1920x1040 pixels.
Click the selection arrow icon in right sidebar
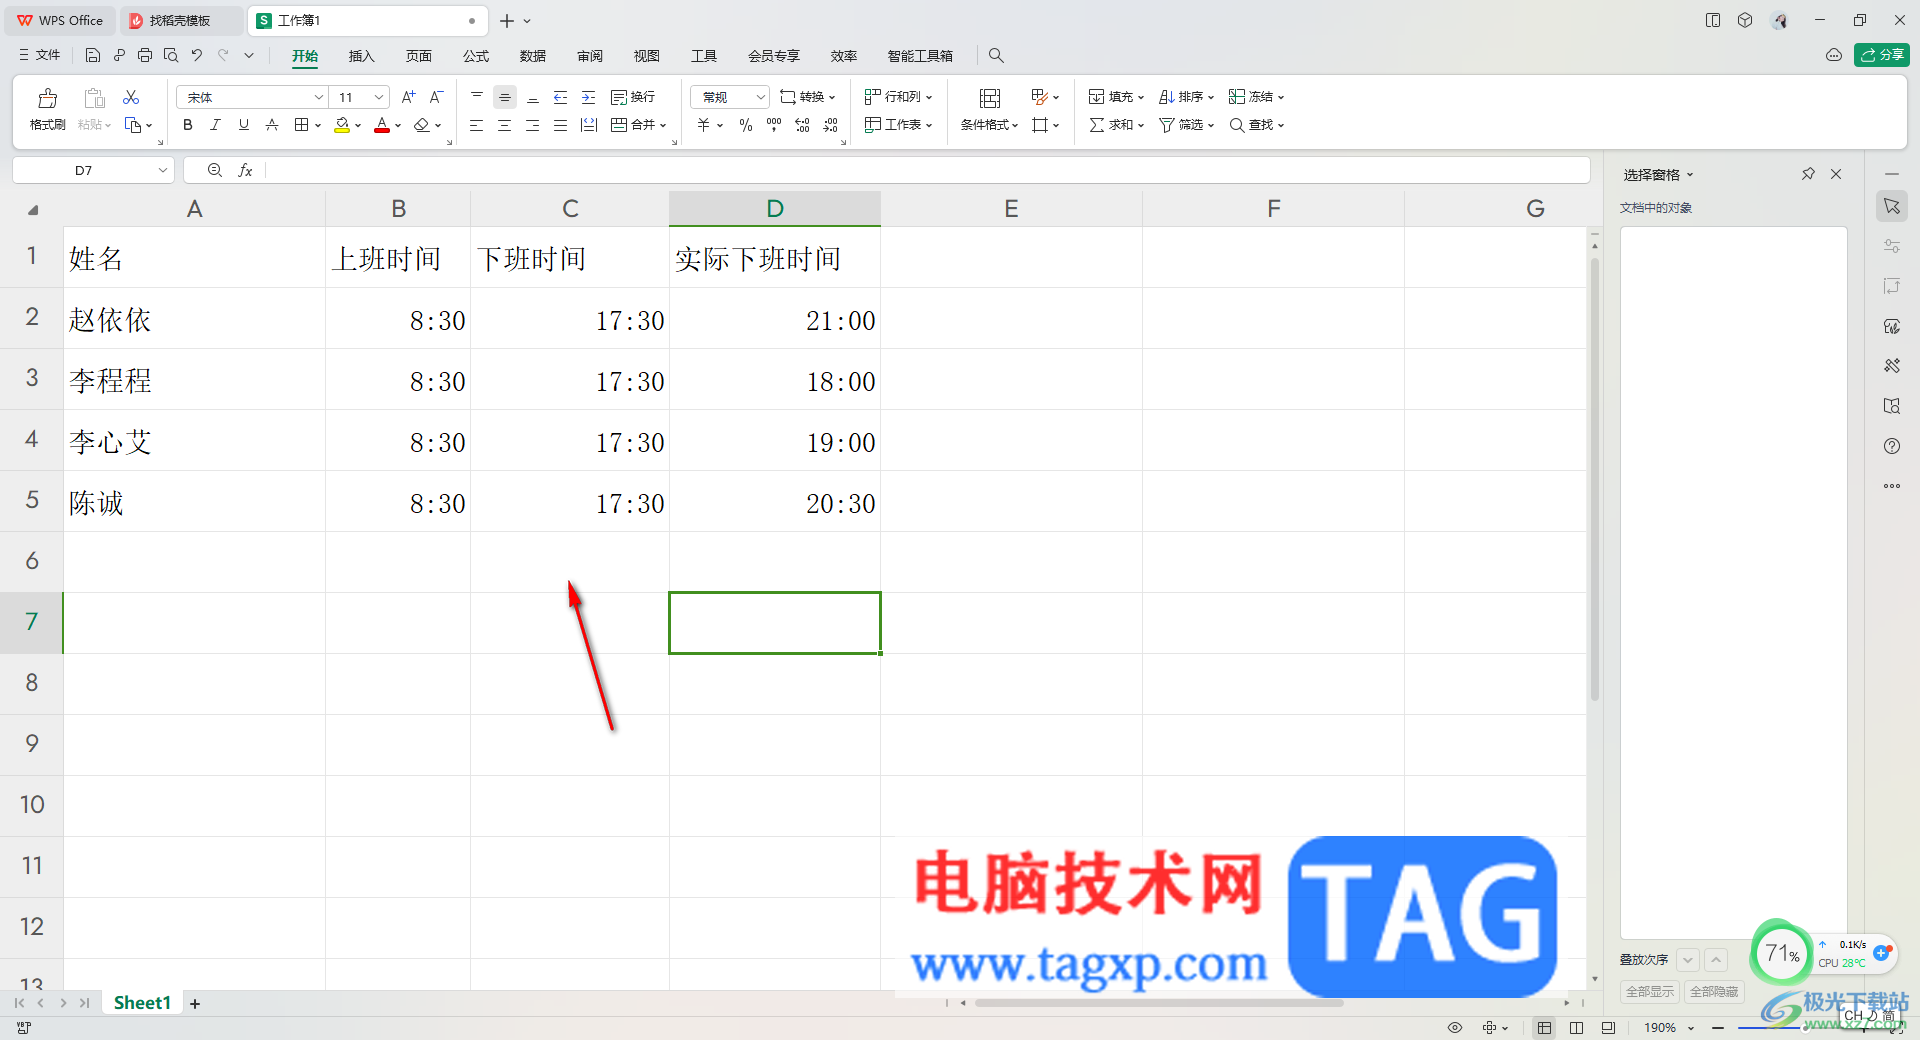click(1892, 206)
